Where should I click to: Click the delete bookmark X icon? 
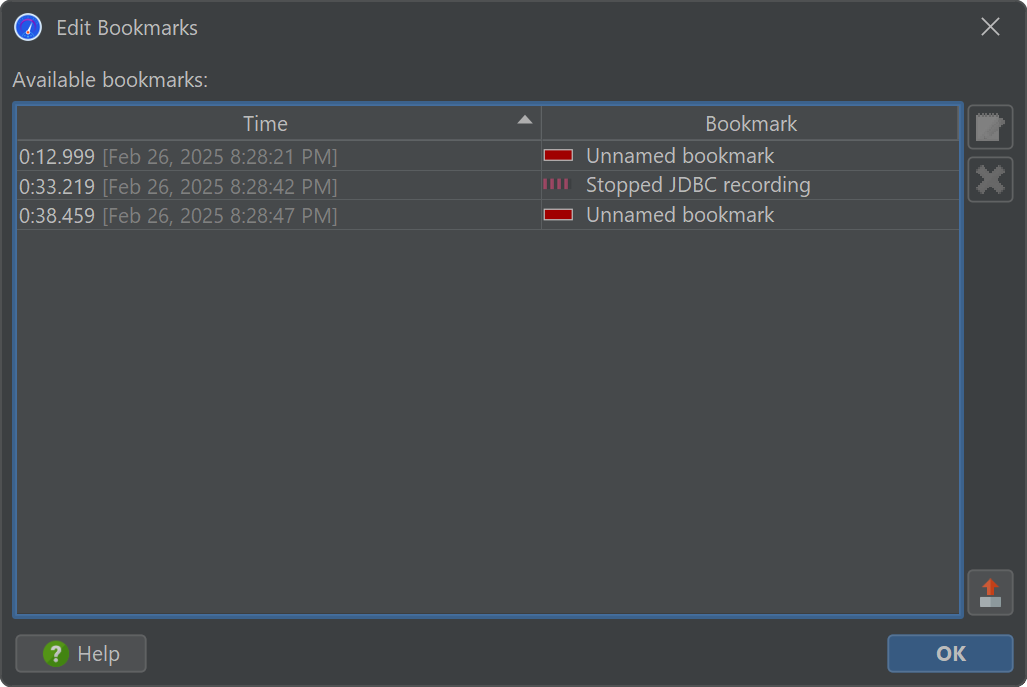pyautogui.click(x=990, y=180)
